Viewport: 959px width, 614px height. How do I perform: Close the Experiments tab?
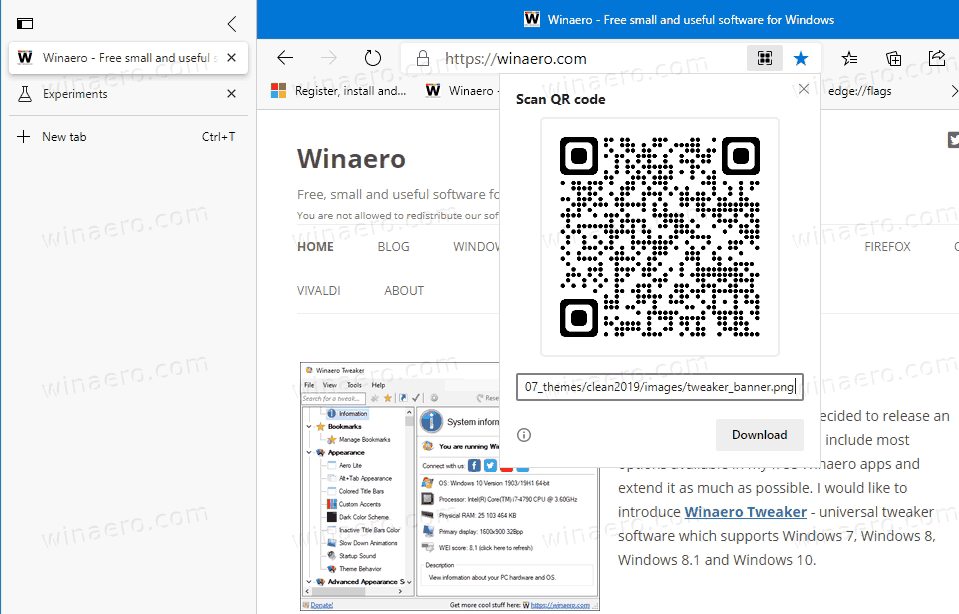tap(231, 94)
